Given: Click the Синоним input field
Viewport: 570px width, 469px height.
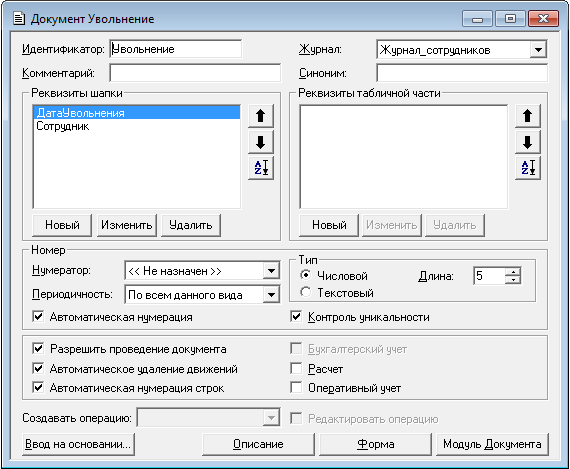Looking at the screenshot, I should click(462, 73).
